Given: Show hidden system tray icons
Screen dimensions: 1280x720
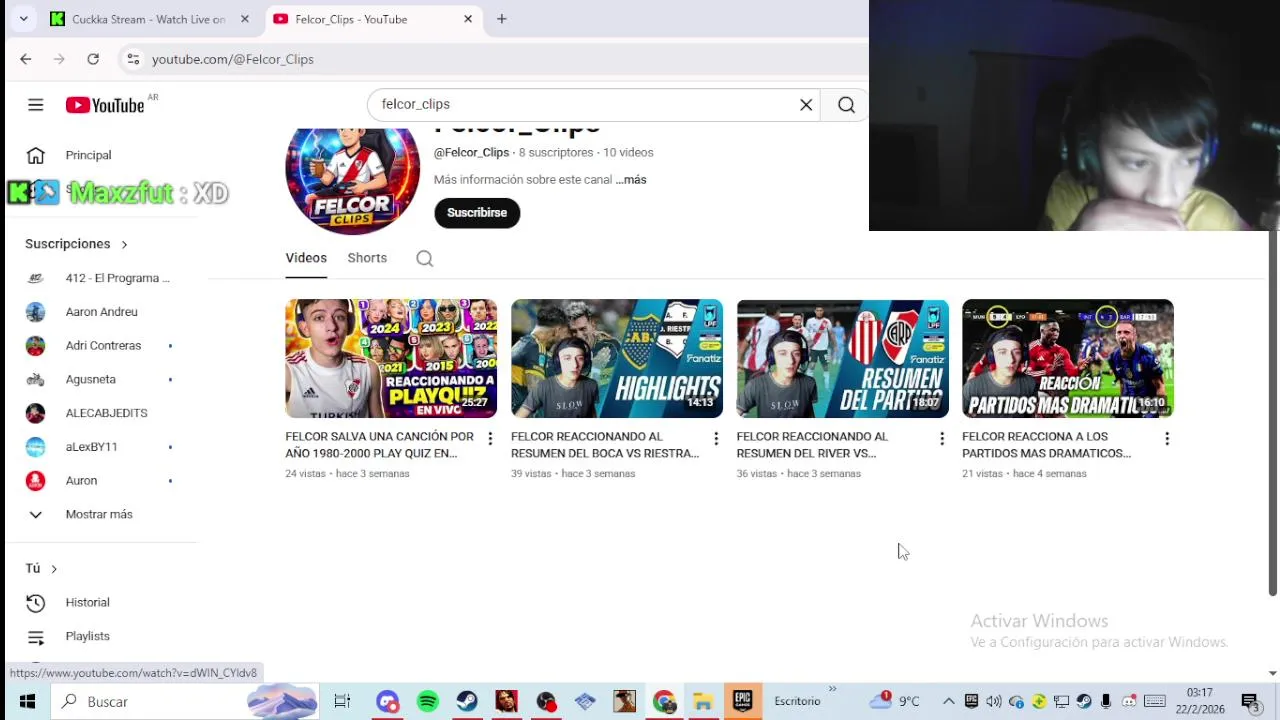Looking at the screenshot, I should (x=948, y=701).
